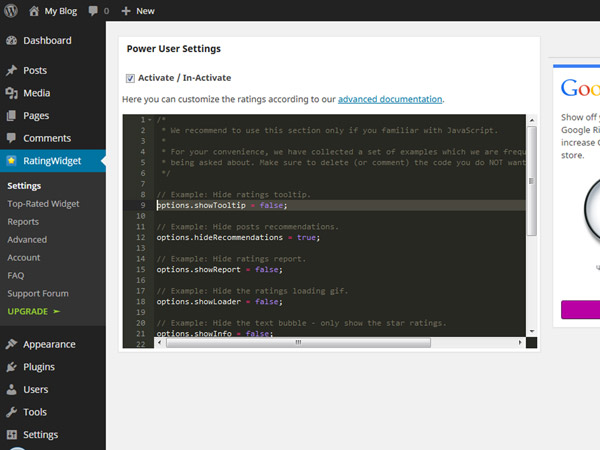
Task: Open Account submenu
Action: 24,258
